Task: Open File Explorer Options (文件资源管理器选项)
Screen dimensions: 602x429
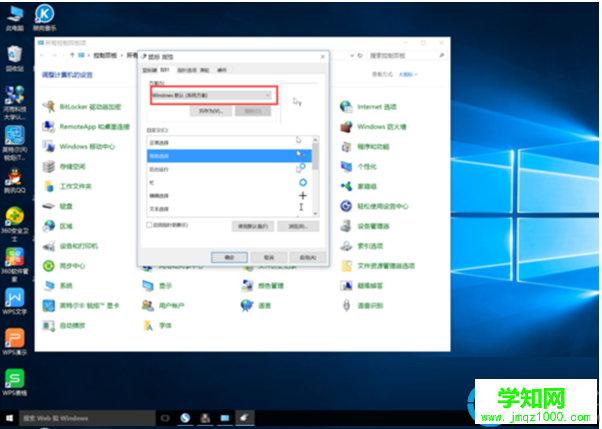Action: [377, 266]
